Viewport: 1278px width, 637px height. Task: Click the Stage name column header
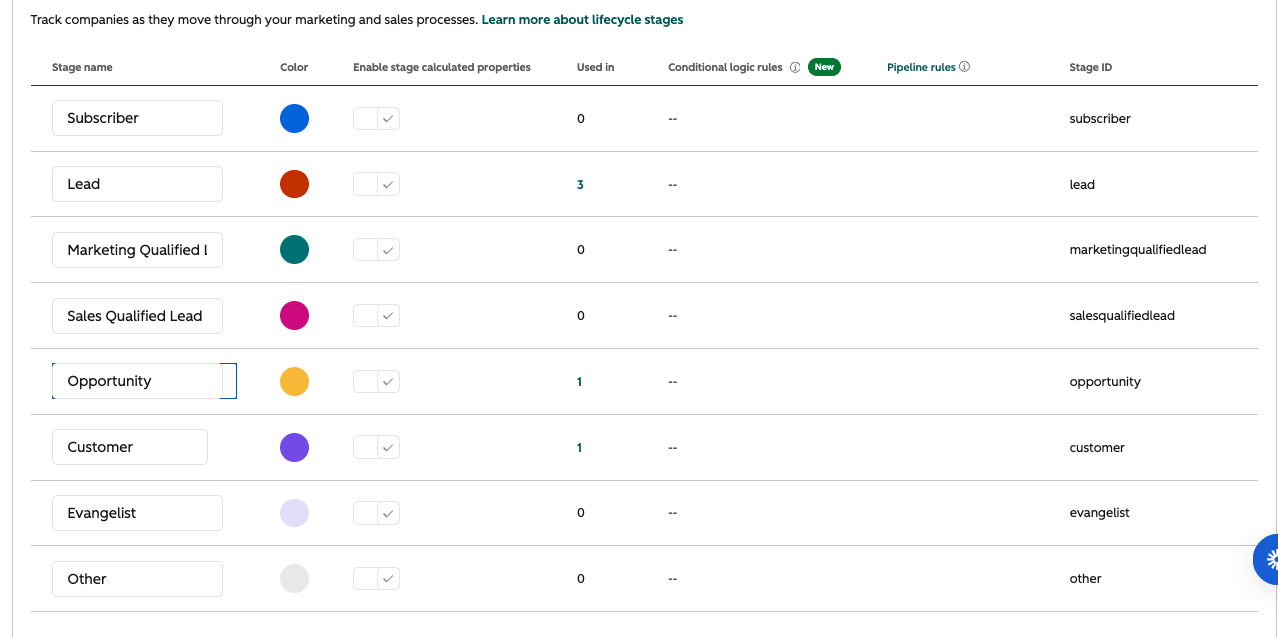point(82,68)
